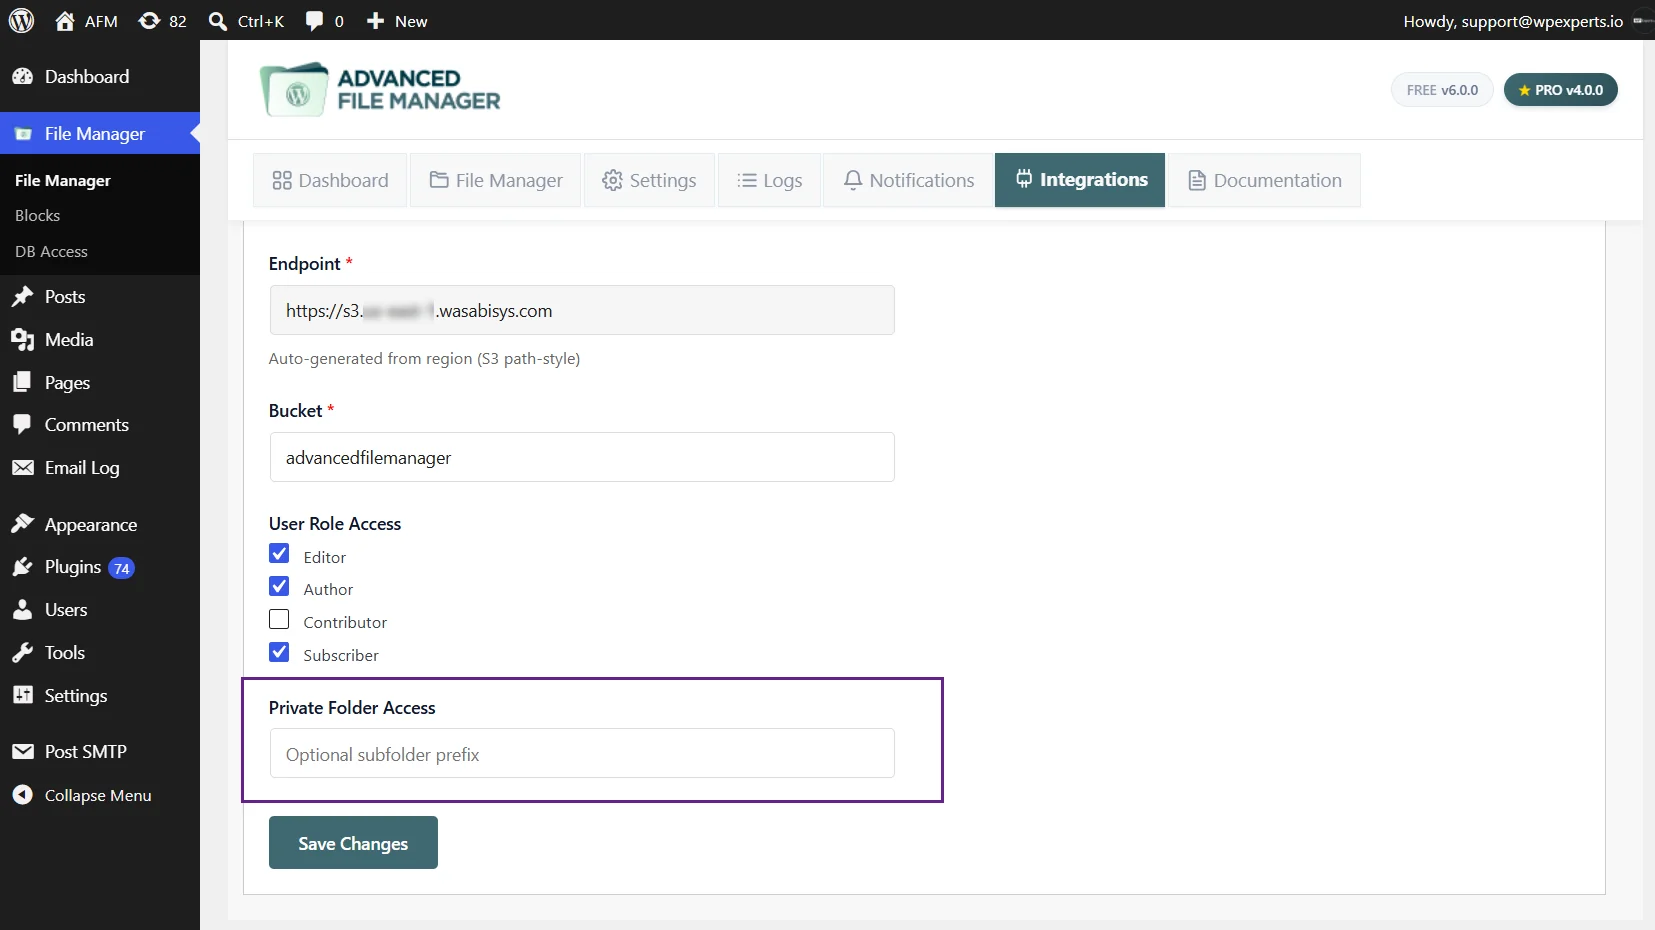Uncheck the Subscriber role checkbox
Screen dimensions: 1655x930
(279, 652)
